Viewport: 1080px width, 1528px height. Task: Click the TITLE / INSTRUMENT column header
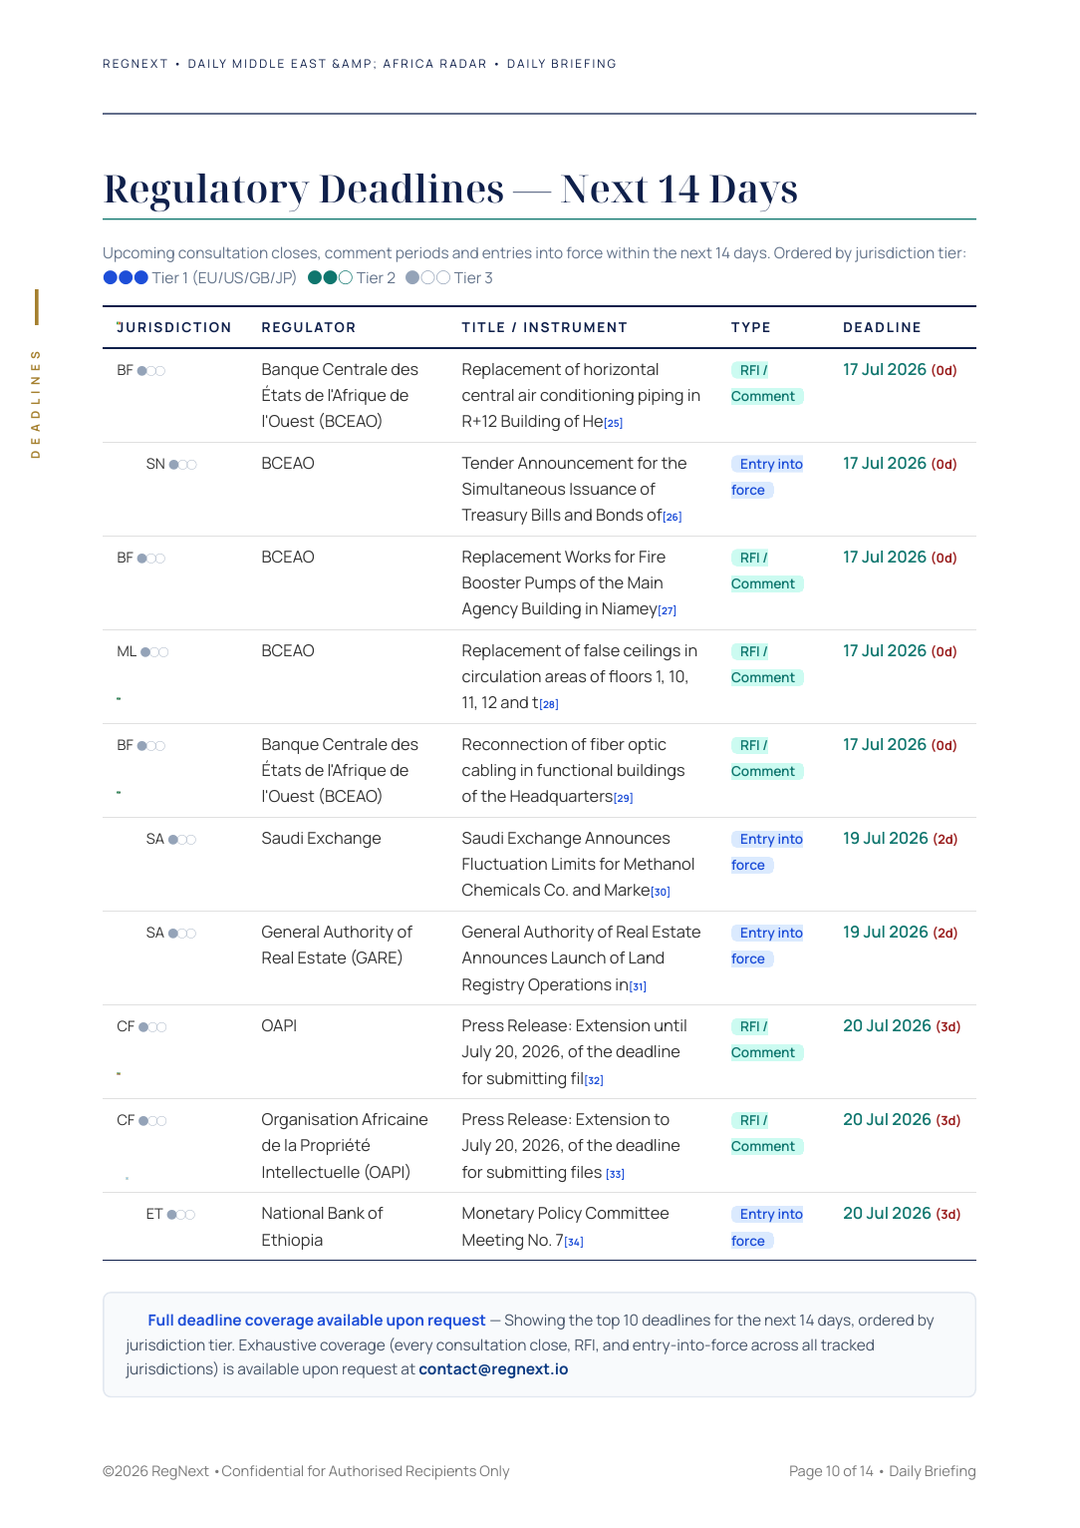[x=544, y=327]
